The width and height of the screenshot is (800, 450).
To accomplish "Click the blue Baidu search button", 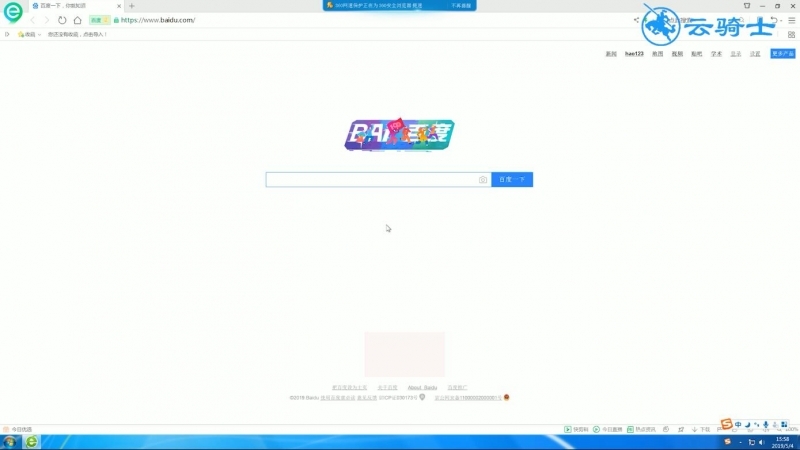I will [512, 180].
